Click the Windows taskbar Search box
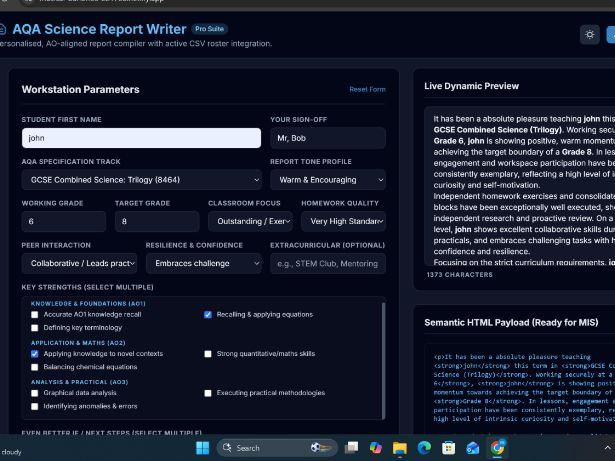 (277, 448)
